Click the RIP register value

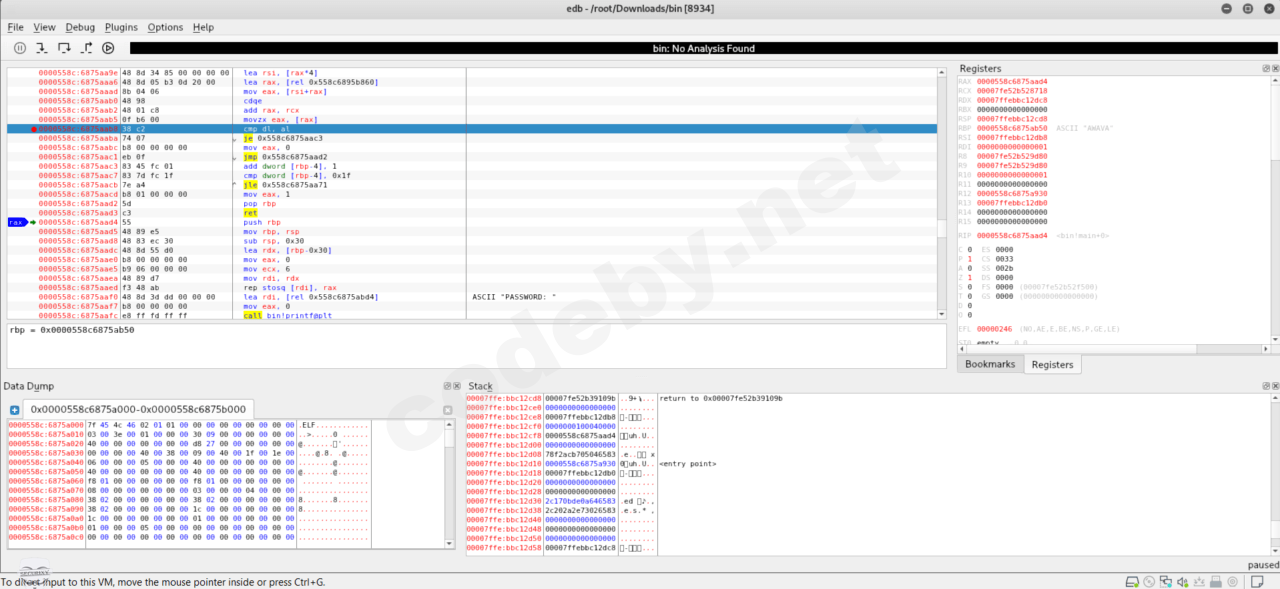(1012, 236)
